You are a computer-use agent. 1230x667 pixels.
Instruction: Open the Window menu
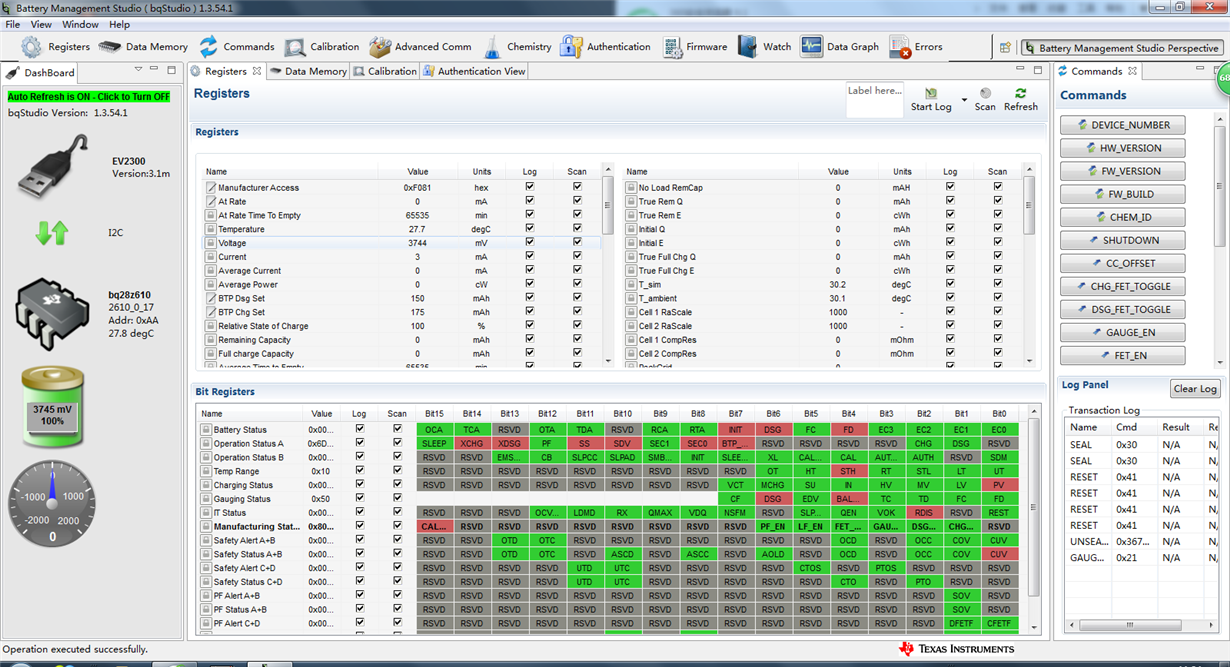click(x=80, y=24)
